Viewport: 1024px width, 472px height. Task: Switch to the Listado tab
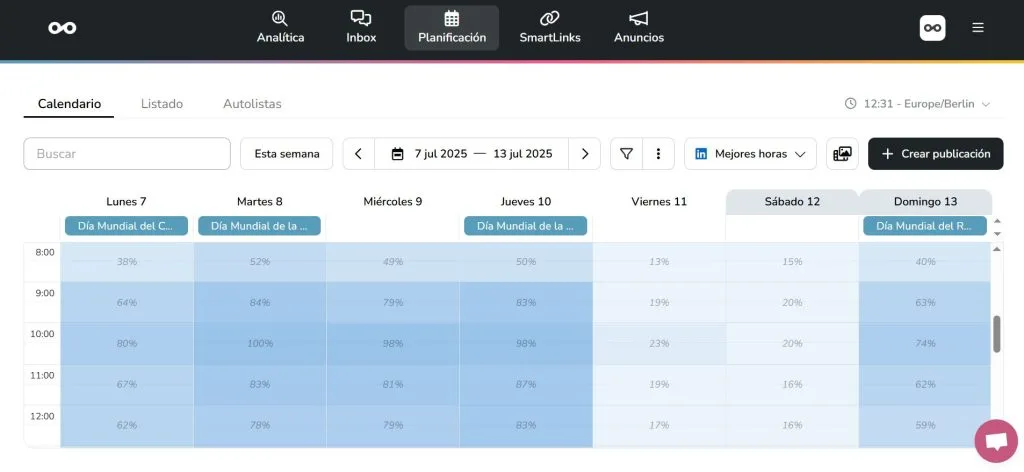[x=162, y=104]
